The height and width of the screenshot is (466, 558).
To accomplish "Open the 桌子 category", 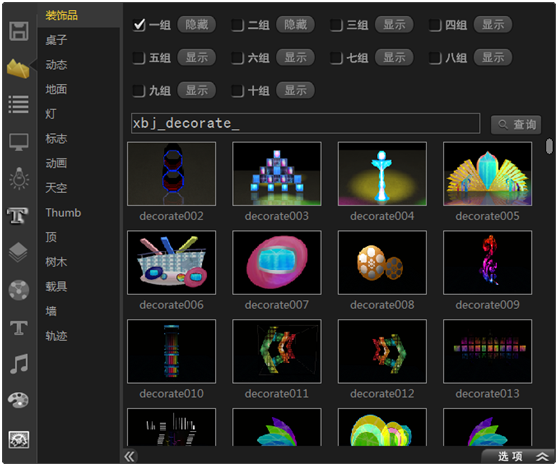I will pos(56,40).
